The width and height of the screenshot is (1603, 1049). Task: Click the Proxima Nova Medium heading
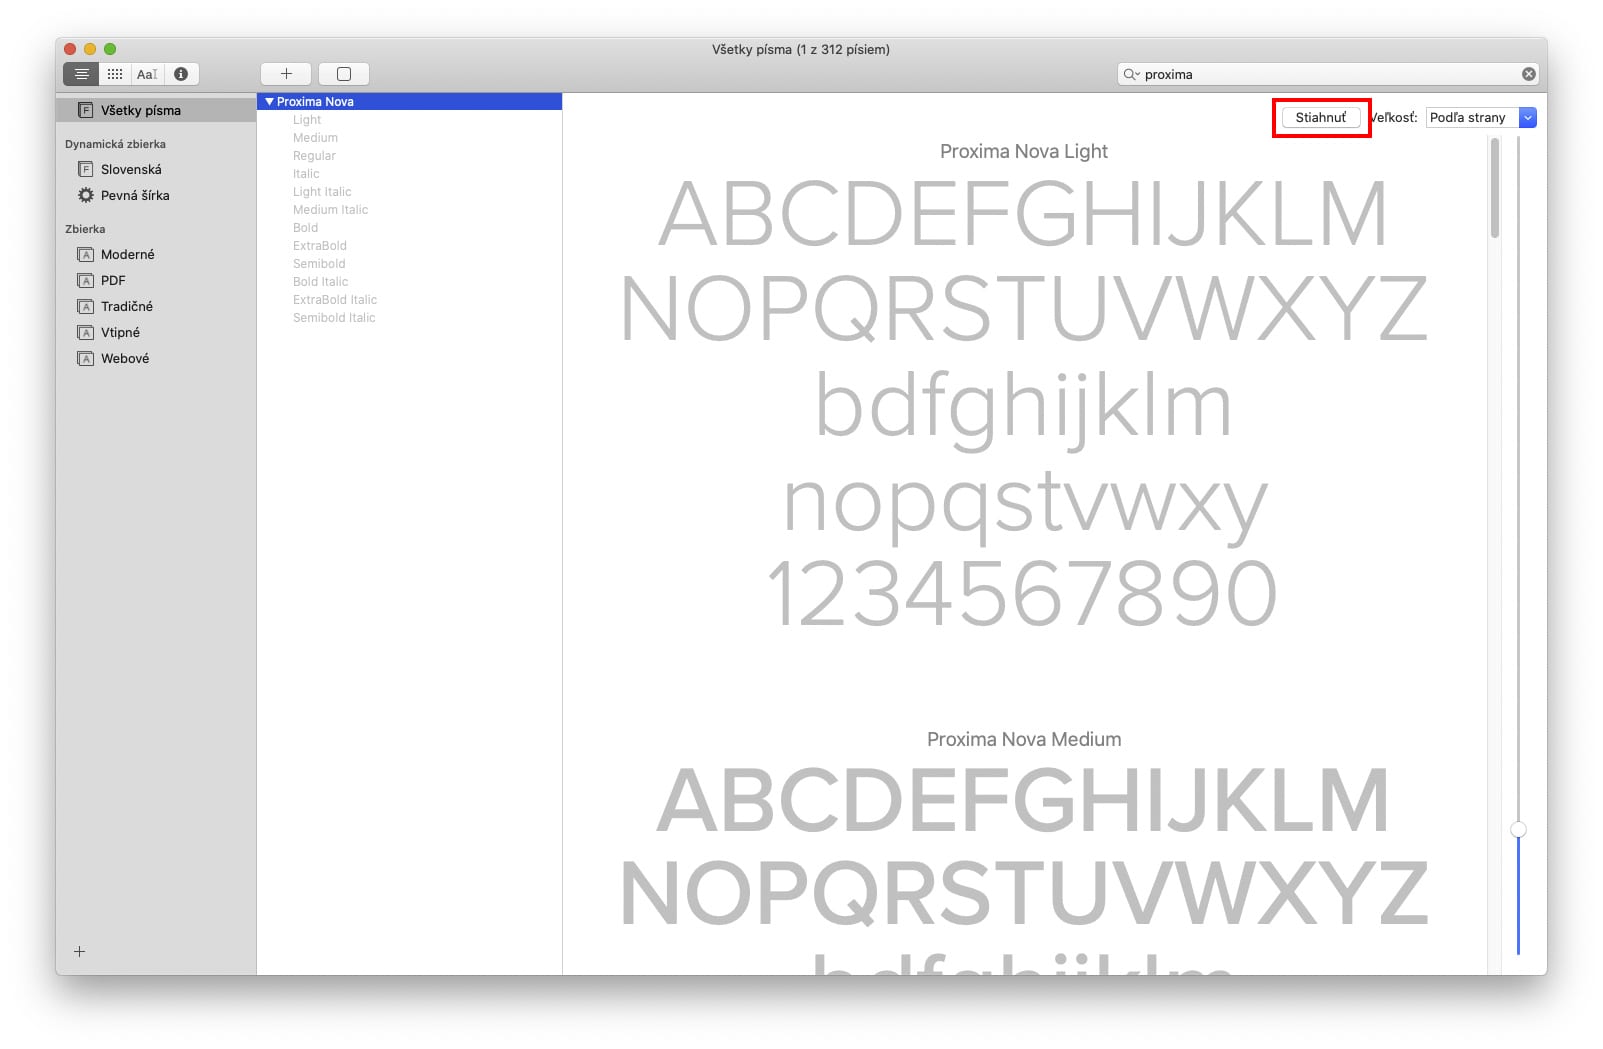tap(1023, 739)
